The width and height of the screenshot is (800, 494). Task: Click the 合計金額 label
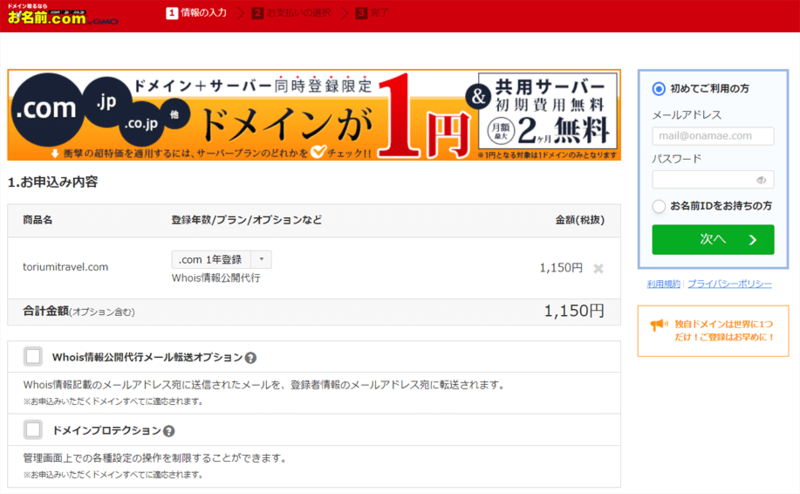pos(46,311)
